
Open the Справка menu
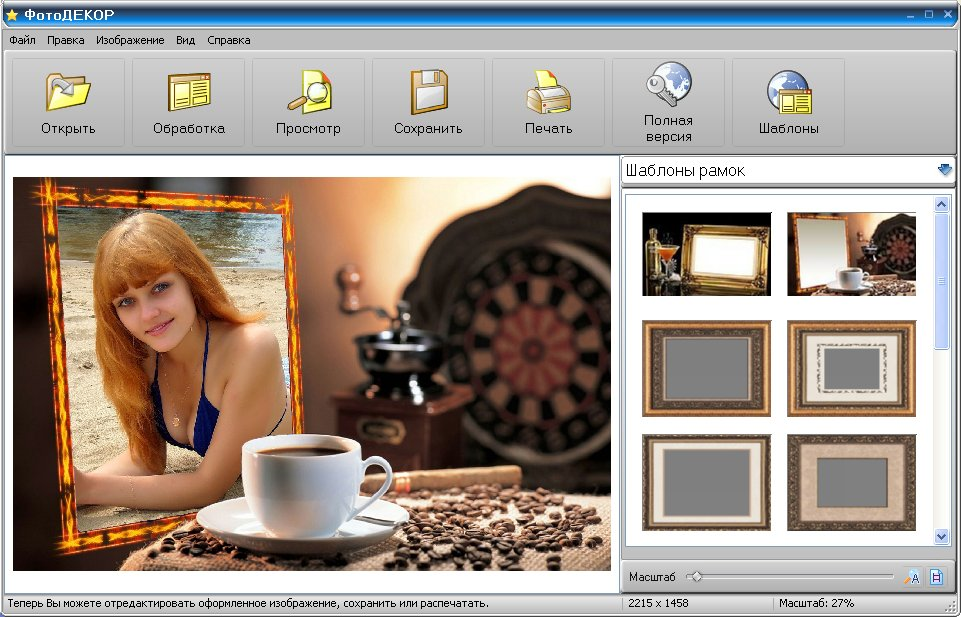click(229, 40)
